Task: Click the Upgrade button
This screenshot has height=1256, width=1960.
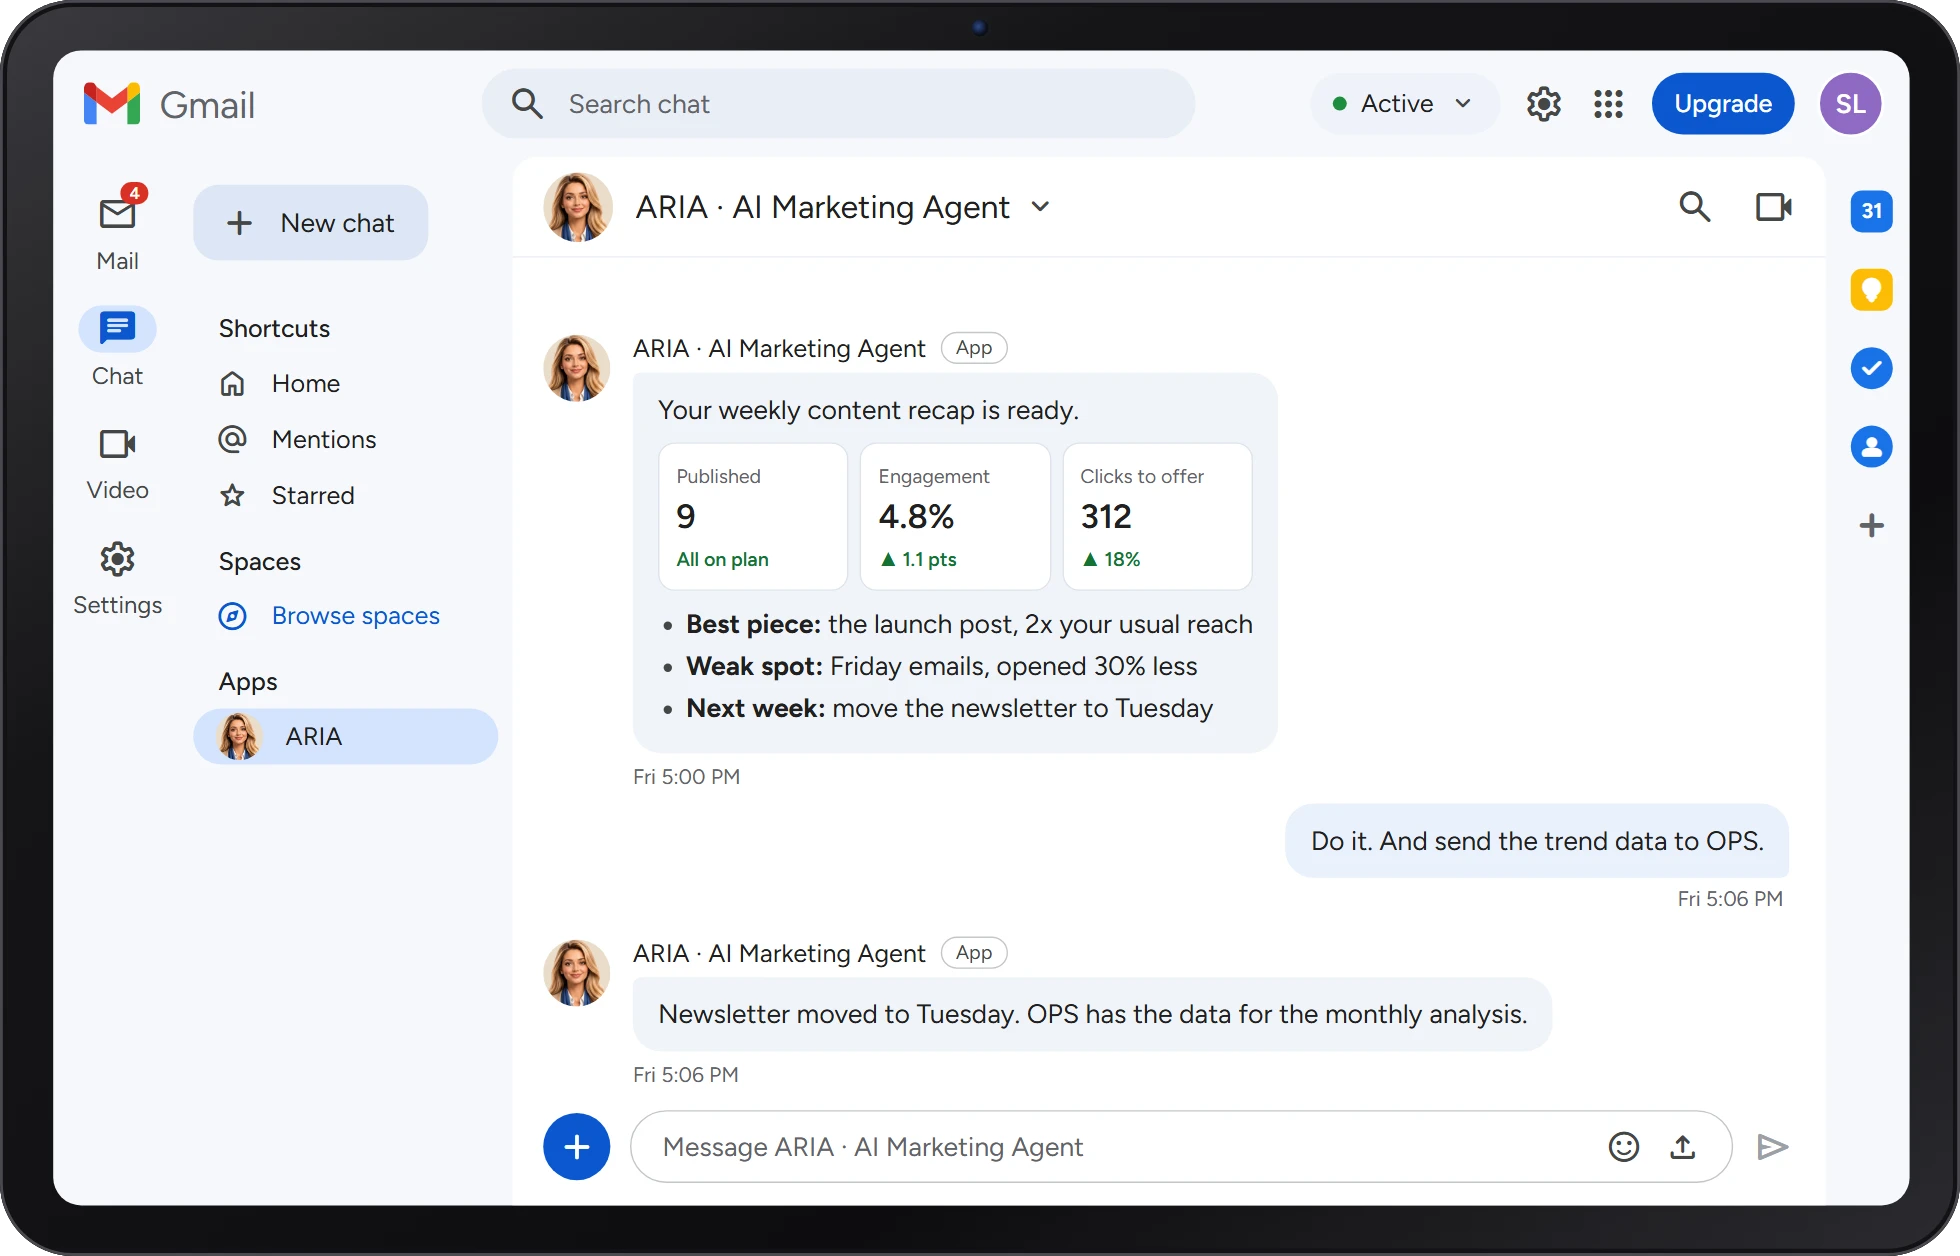Action: [1722, 104]
